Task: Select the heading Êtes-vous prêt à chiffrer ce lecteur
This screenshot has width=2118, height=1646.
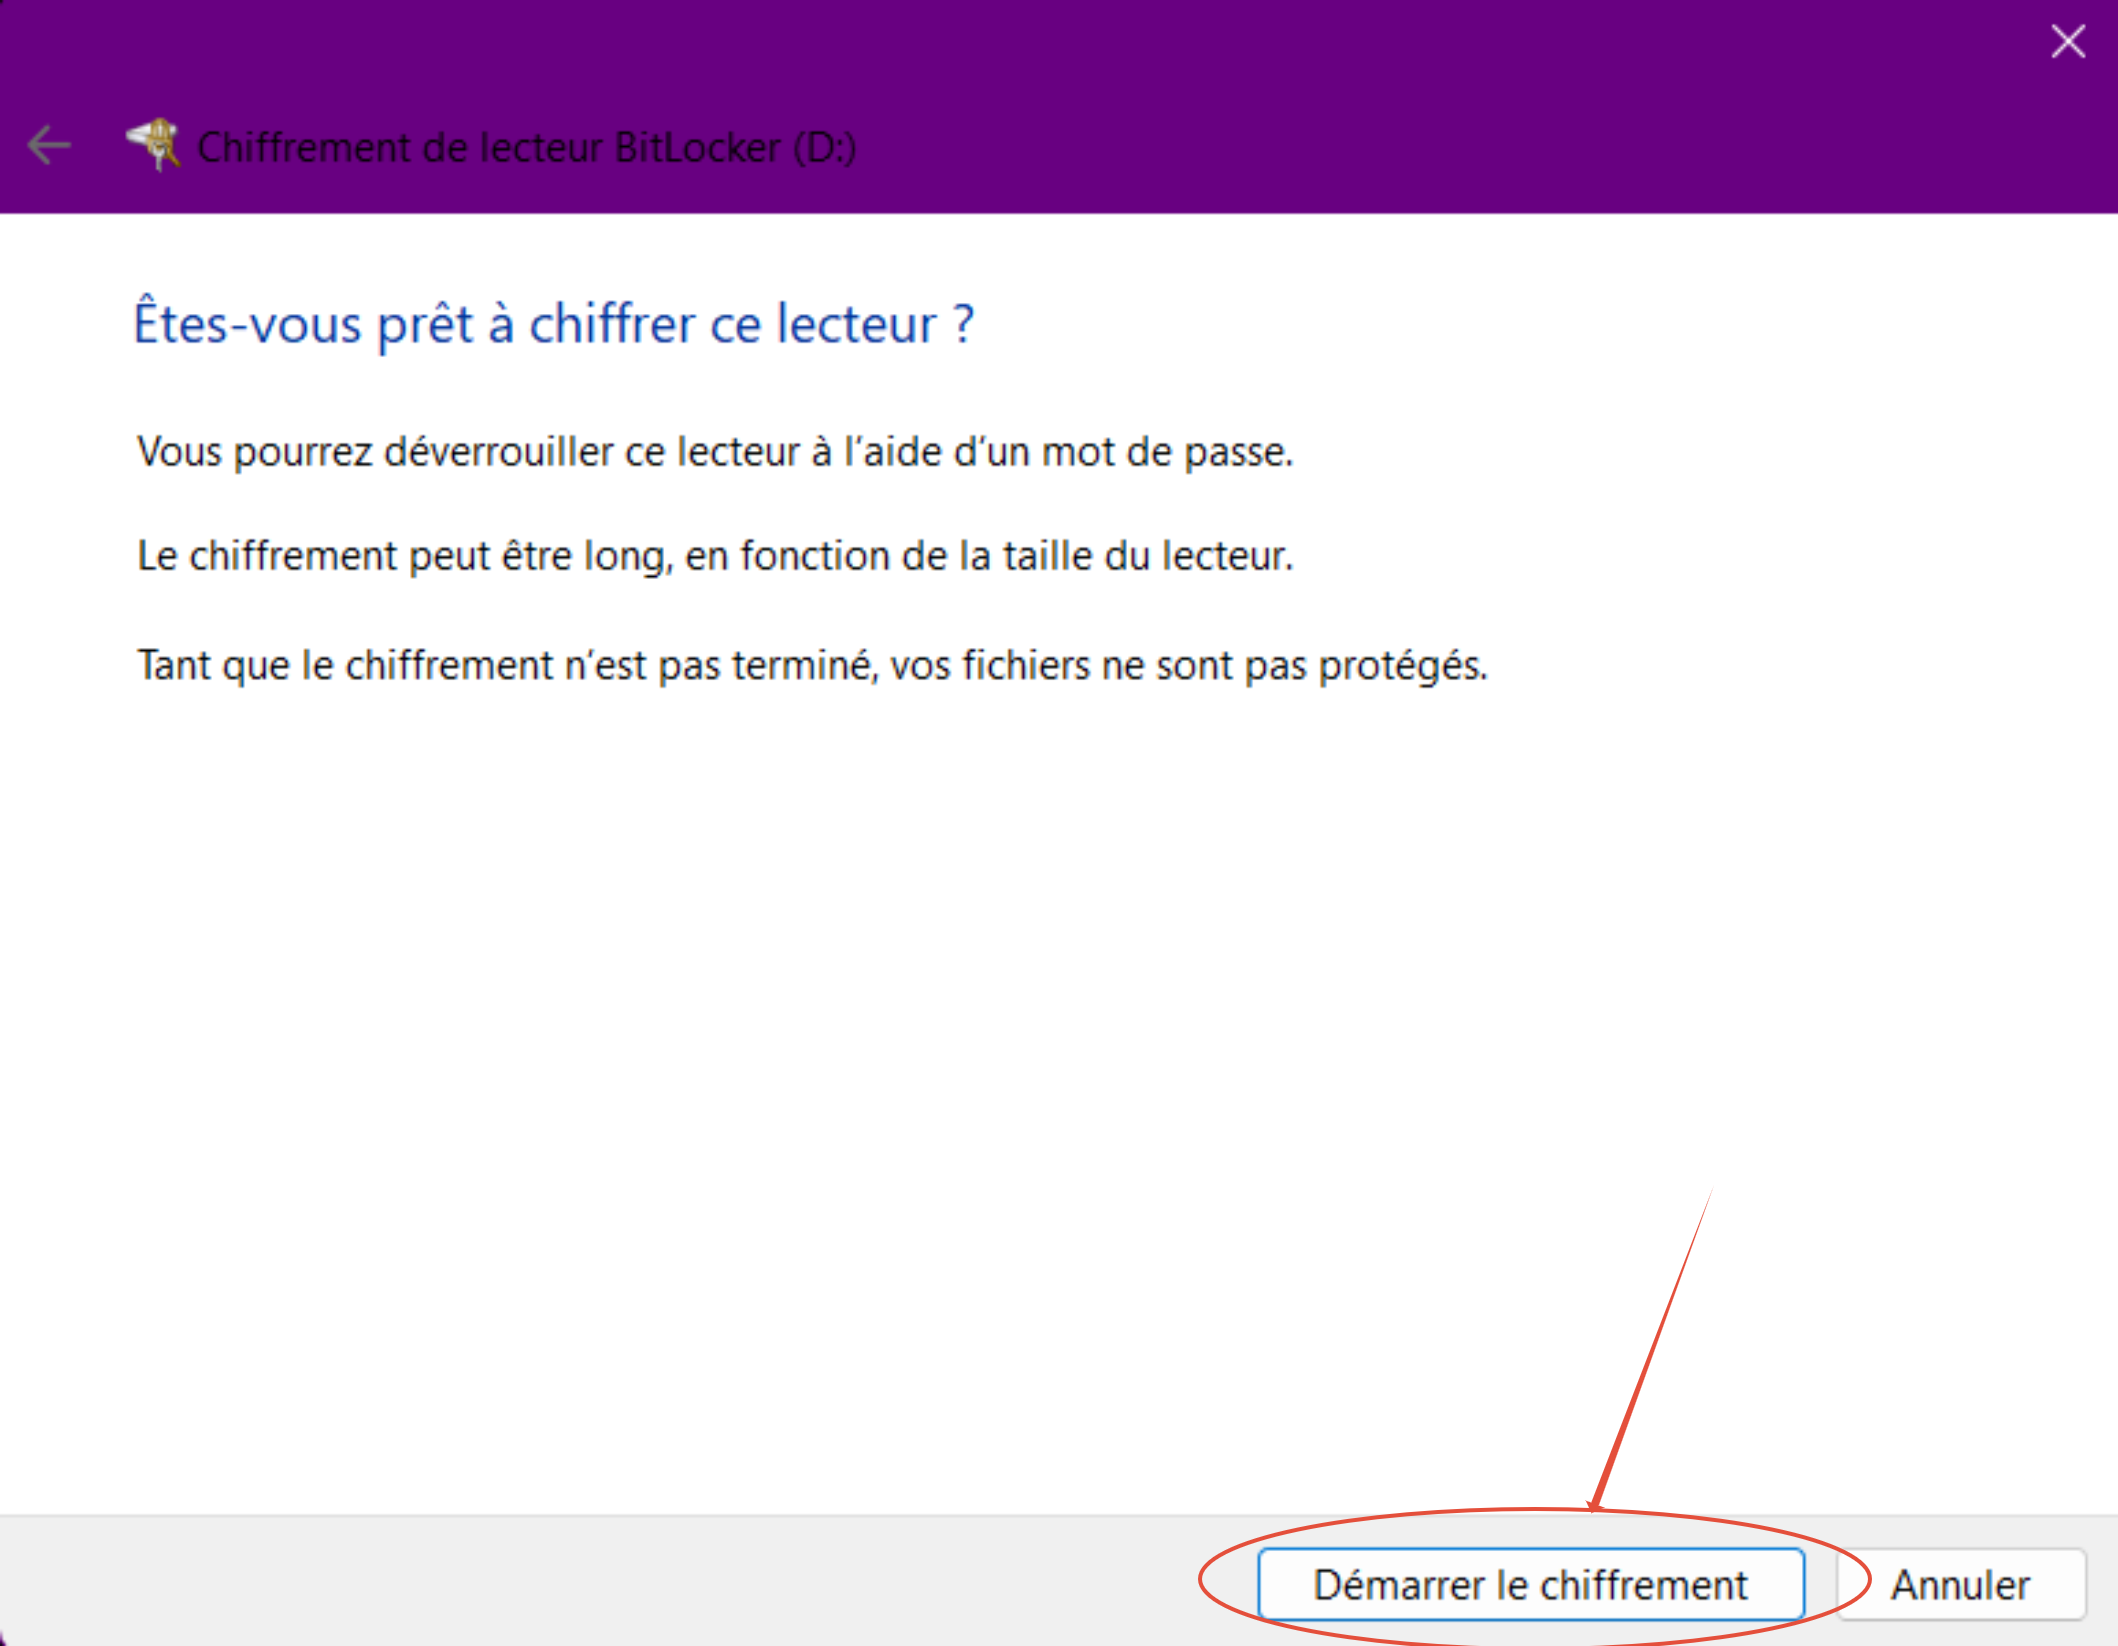Action: point(553,324)
